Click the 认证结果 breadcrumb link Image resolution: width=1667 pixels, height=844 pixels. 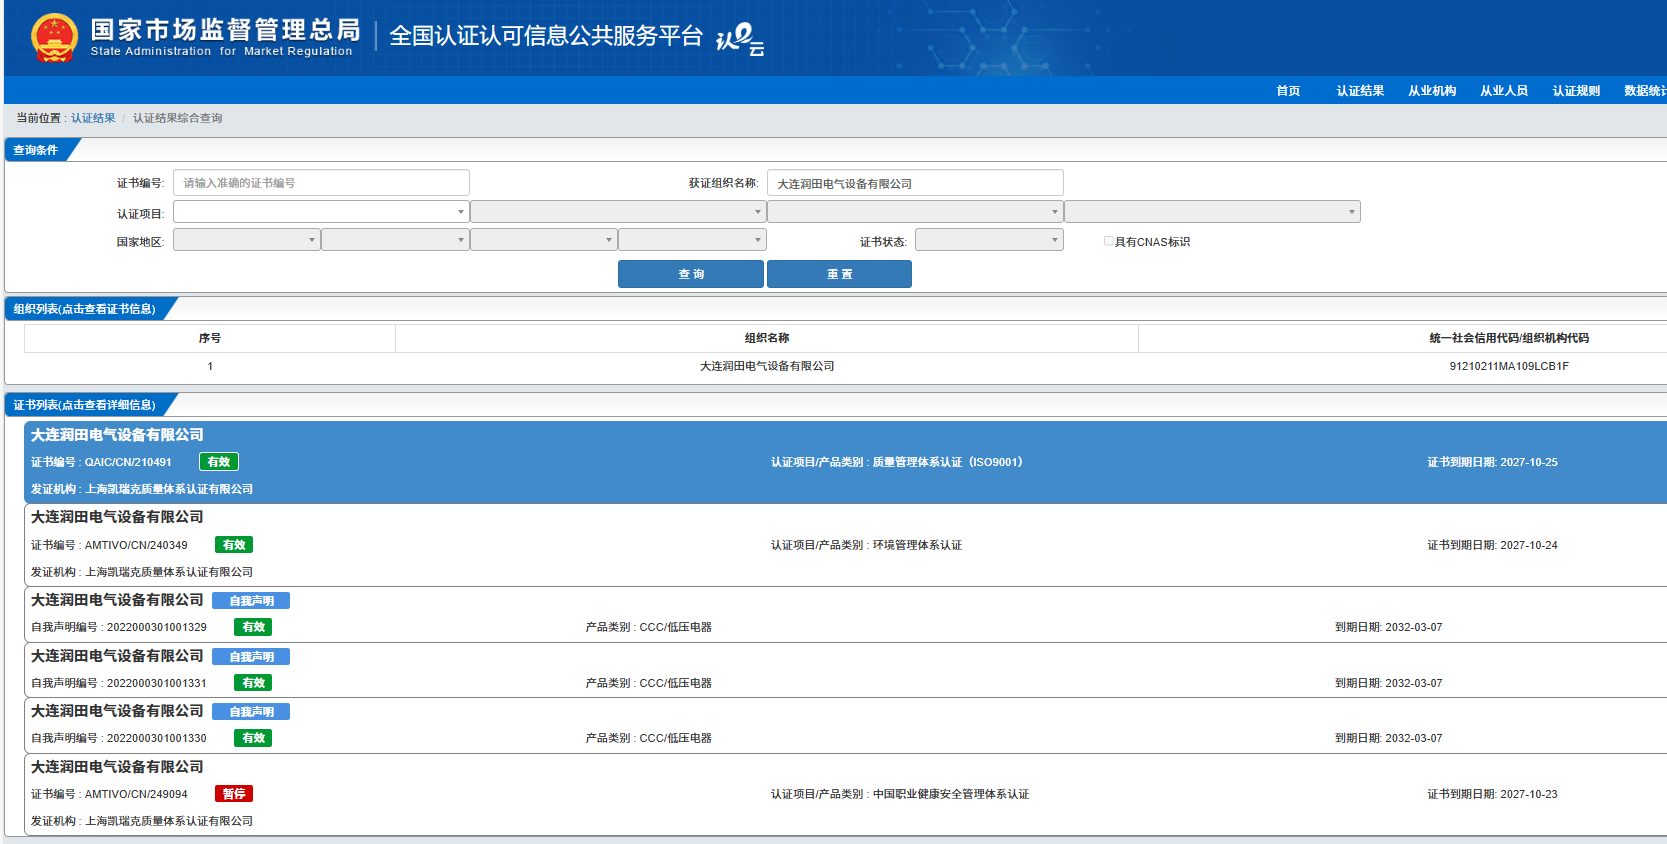tap(93, 118)
